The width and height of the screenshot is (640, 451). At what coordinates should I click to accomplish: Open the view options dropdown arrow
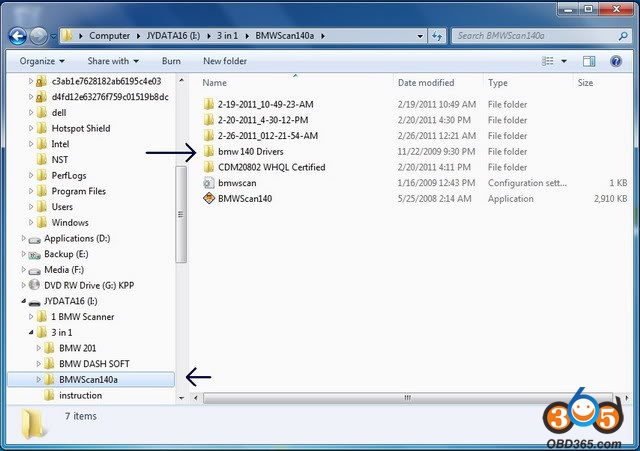pos(564,61)
